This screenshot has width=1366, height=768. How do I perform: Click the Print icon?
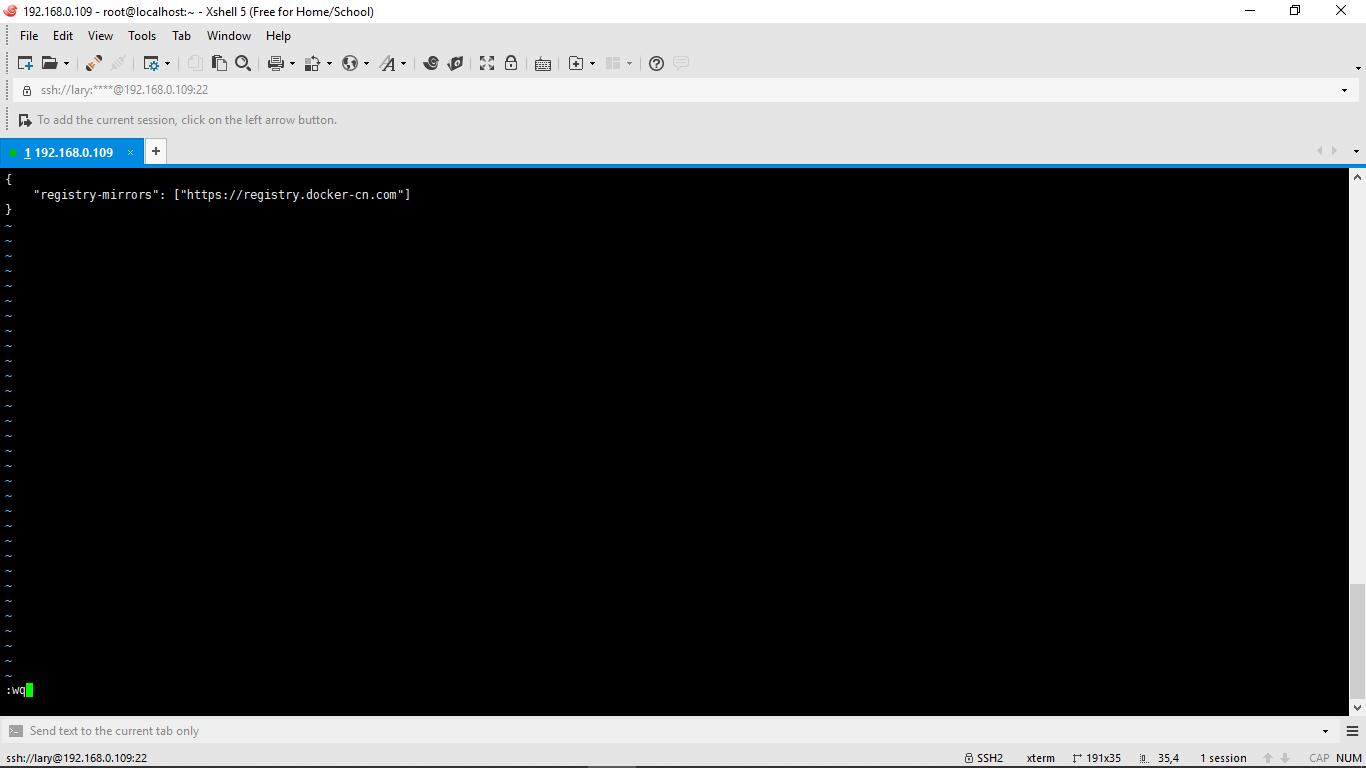pos(276,63)
